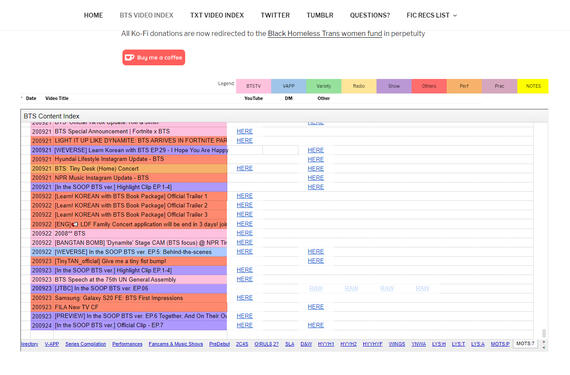Click the blue VAPP legend swatch
570x375 pixels.
[x=289, y=86]
